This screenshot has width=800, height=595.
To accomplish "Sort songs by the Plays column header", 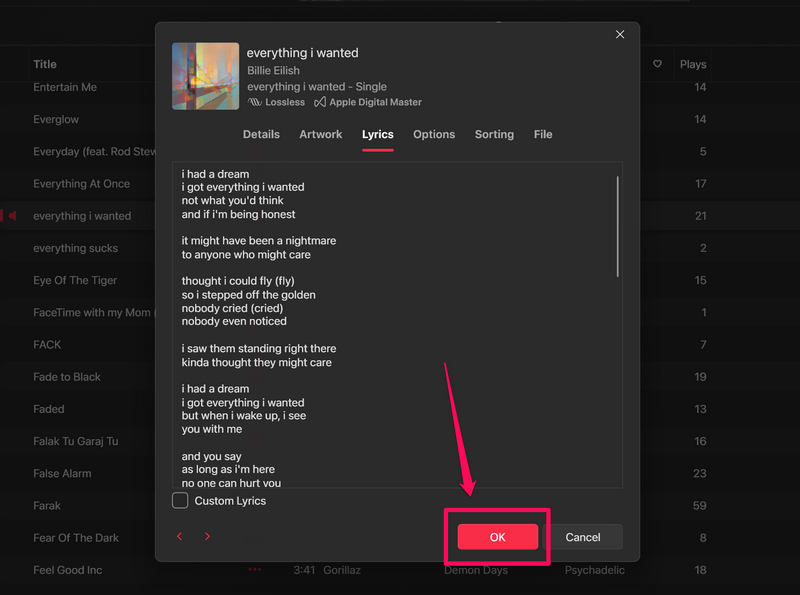I will click(x=693, y=64).
